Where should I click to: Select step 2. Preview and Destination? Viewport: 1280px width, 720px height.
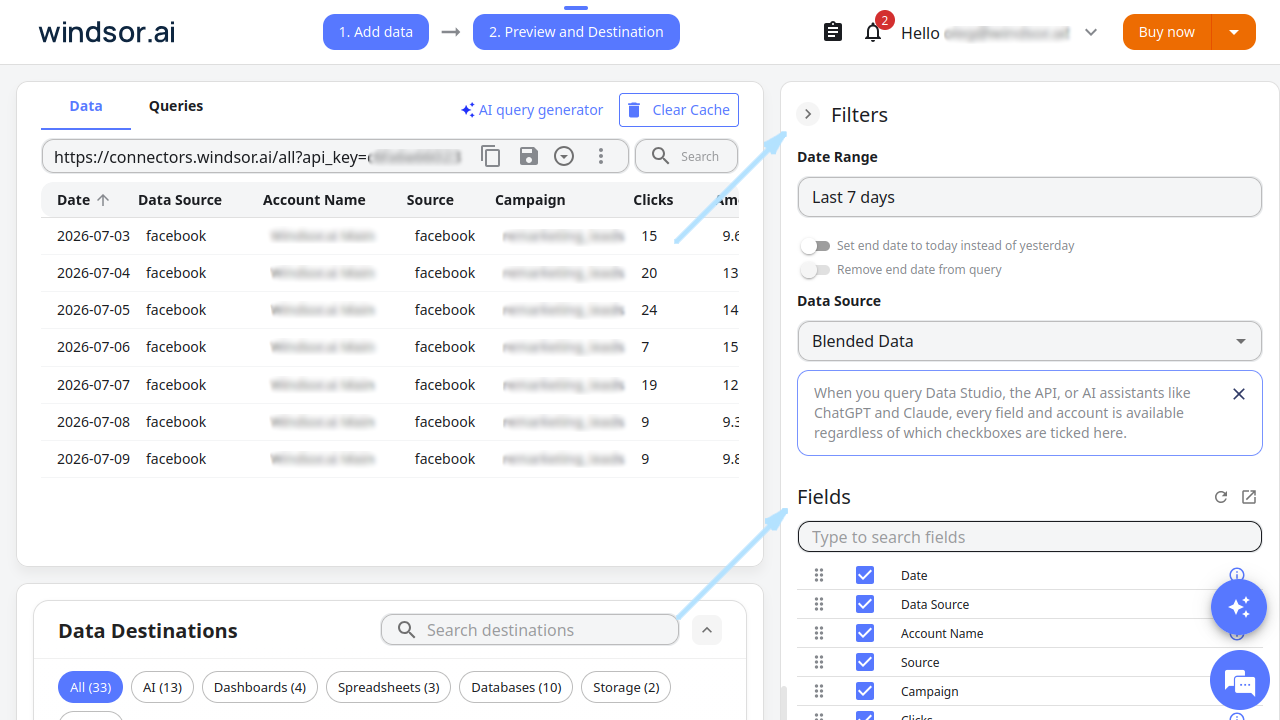[x=576, y=32]
